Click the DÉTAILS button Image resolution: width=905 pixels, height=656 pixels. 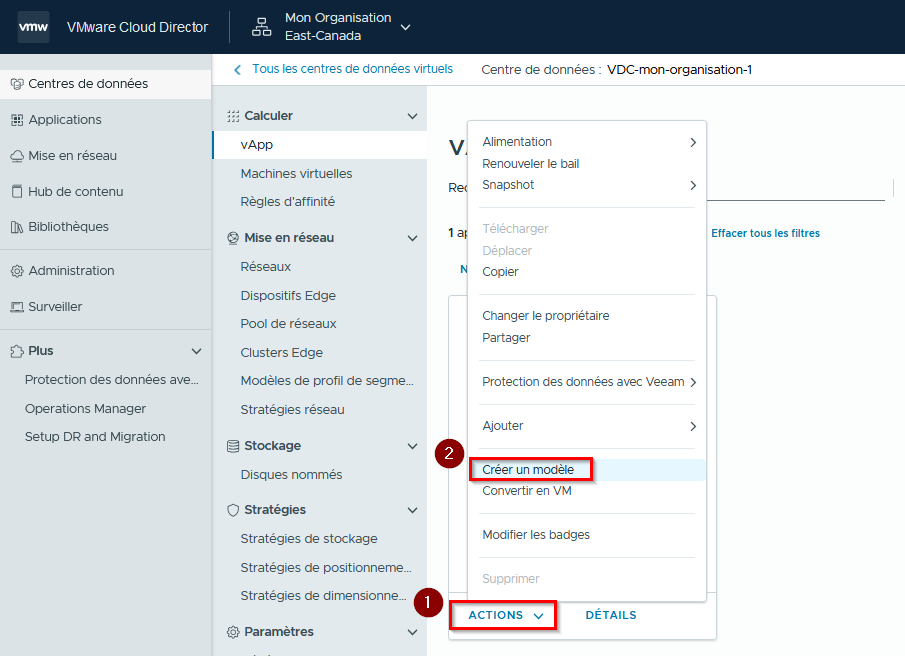pos(611,615)
